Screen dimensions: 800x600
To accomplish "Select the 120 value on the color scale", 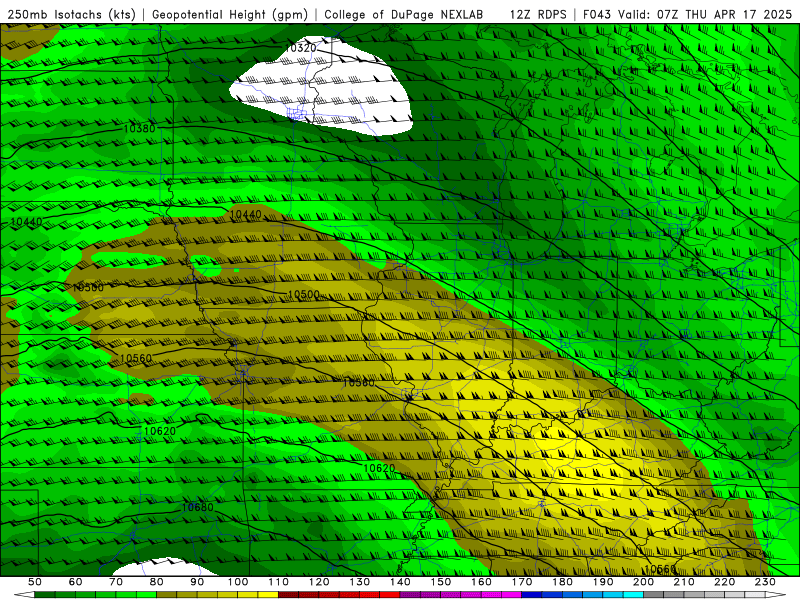I will pyautogui.click(x=319, y=582).
